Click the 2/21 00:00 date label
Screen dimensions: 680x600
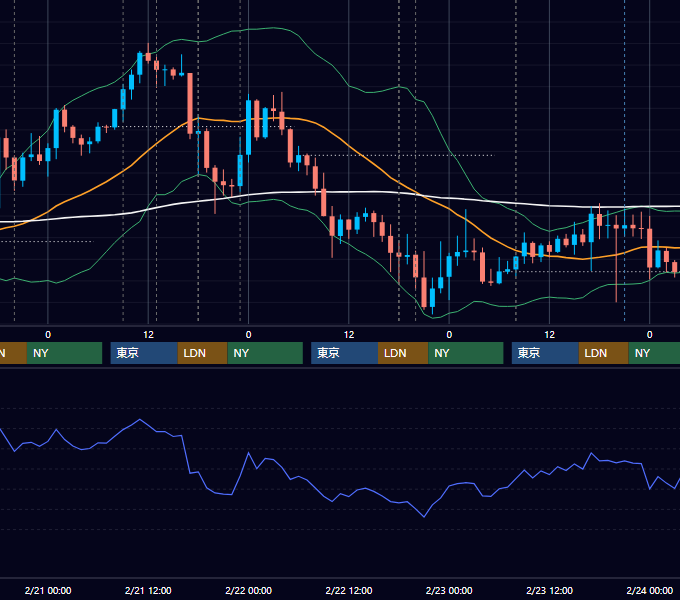coord(48,590)
